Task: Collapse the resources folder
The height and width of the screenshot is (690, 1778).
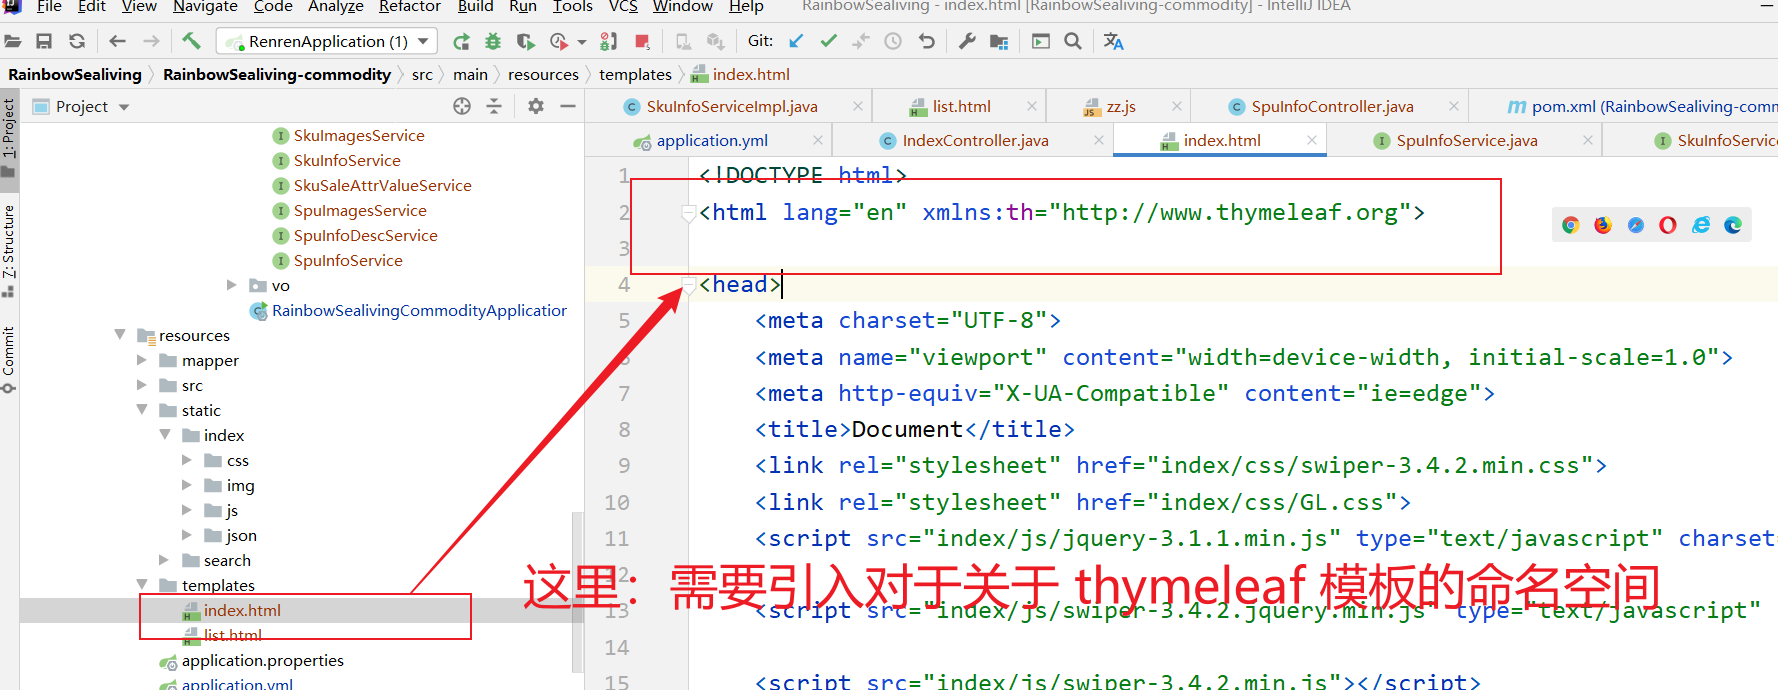Action: (120, 334)
